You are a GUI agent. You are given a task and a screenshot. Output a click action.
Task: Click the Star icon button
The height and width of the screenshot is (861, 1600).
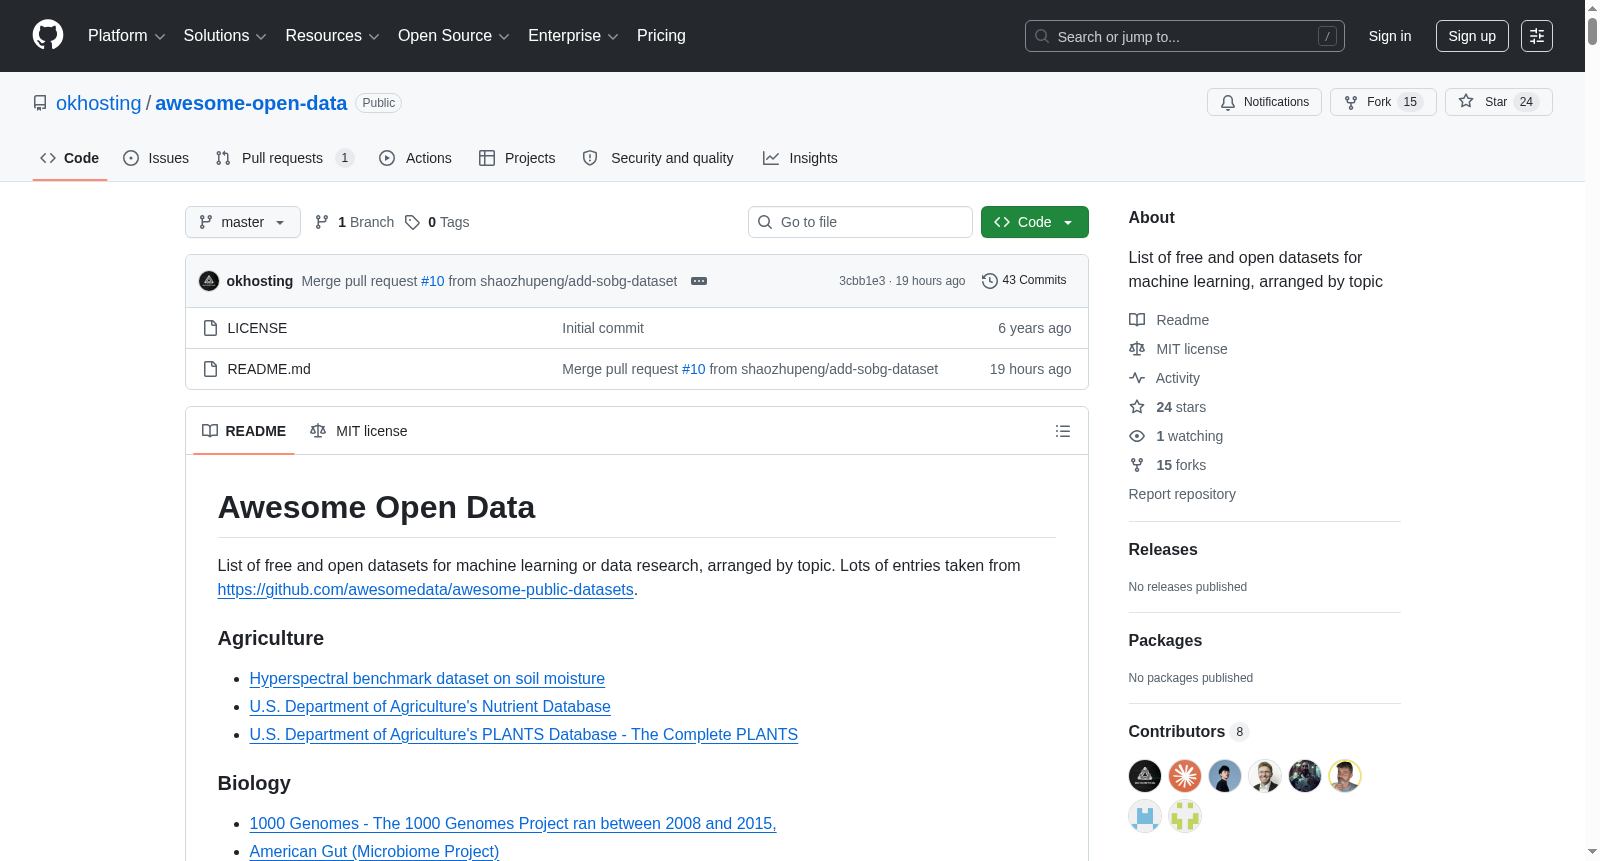click(x=1499, y=102)
